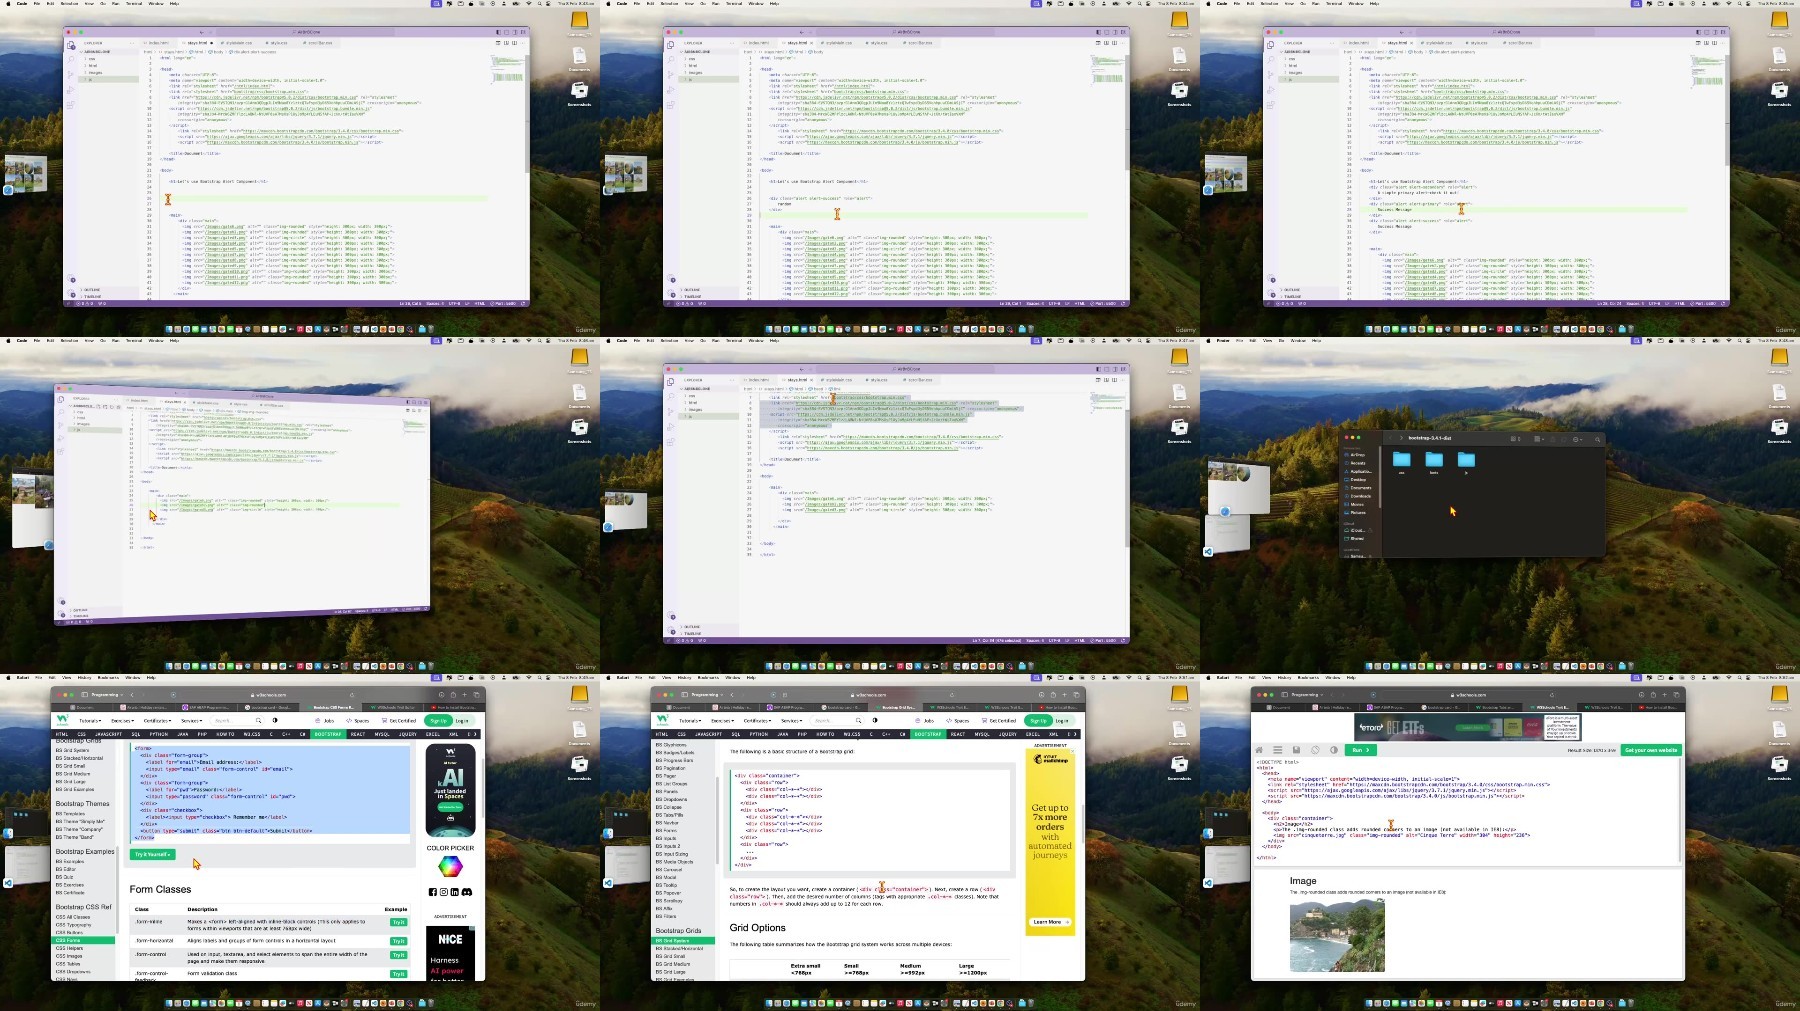Toggle dark mode icon on the Grid Options page

pyautogui.click(x=875, y=720)
